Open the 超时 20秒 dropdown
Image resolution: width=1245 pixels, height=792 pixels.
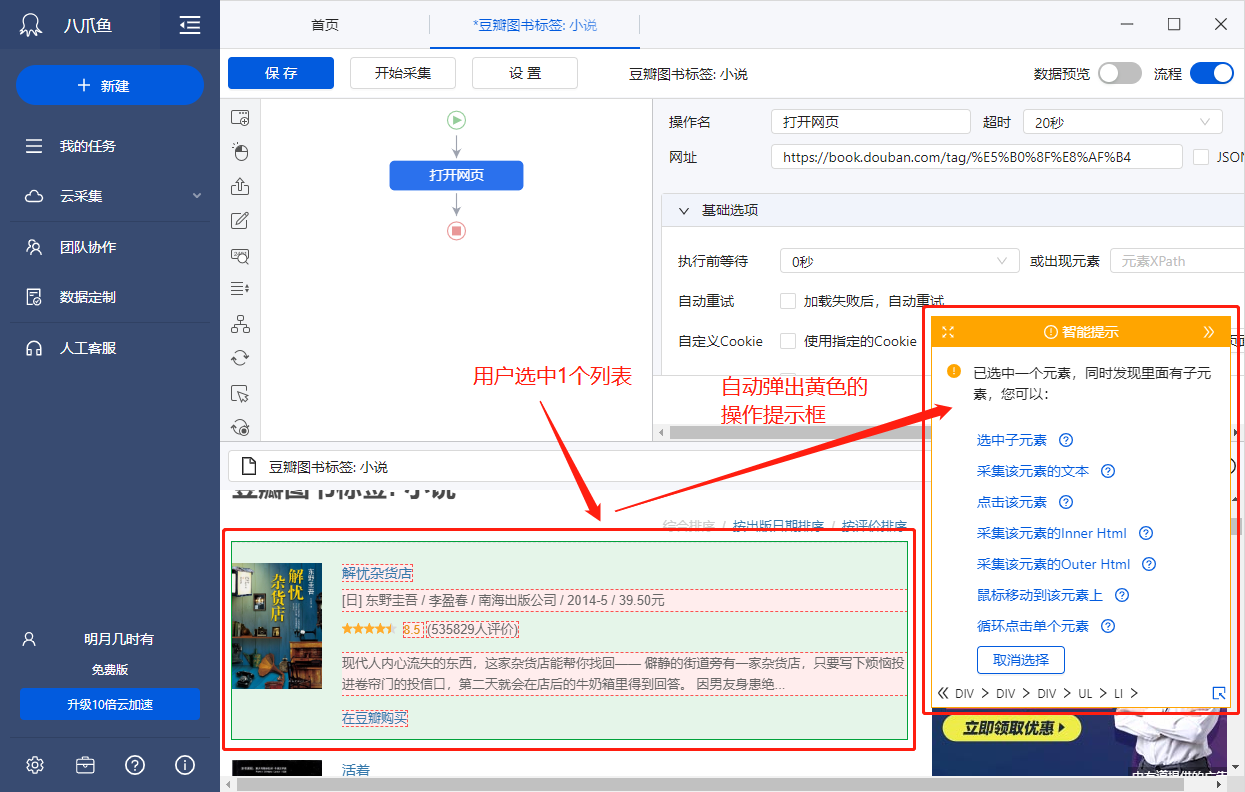1122,122
